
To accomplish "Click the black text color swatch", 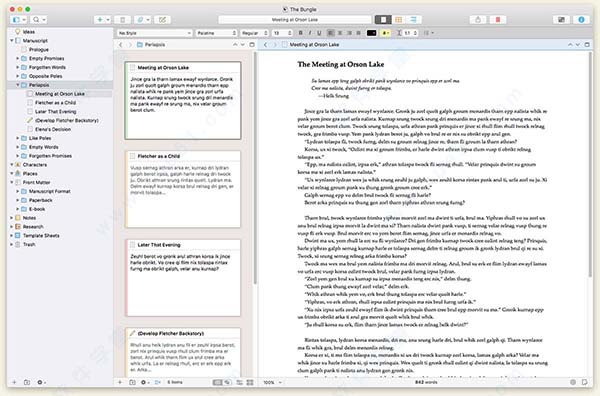I will pos(372,33).
